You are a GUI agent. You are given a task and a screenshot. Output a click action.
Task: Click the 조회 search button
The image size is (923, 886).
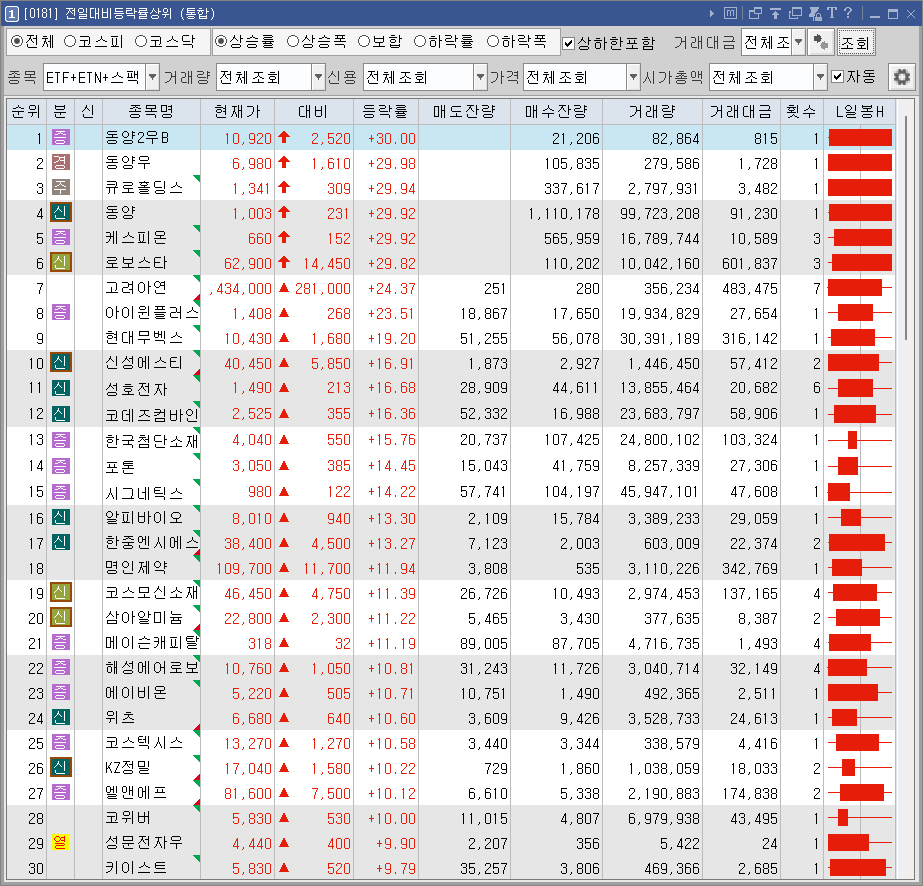(x=856, y=42)
